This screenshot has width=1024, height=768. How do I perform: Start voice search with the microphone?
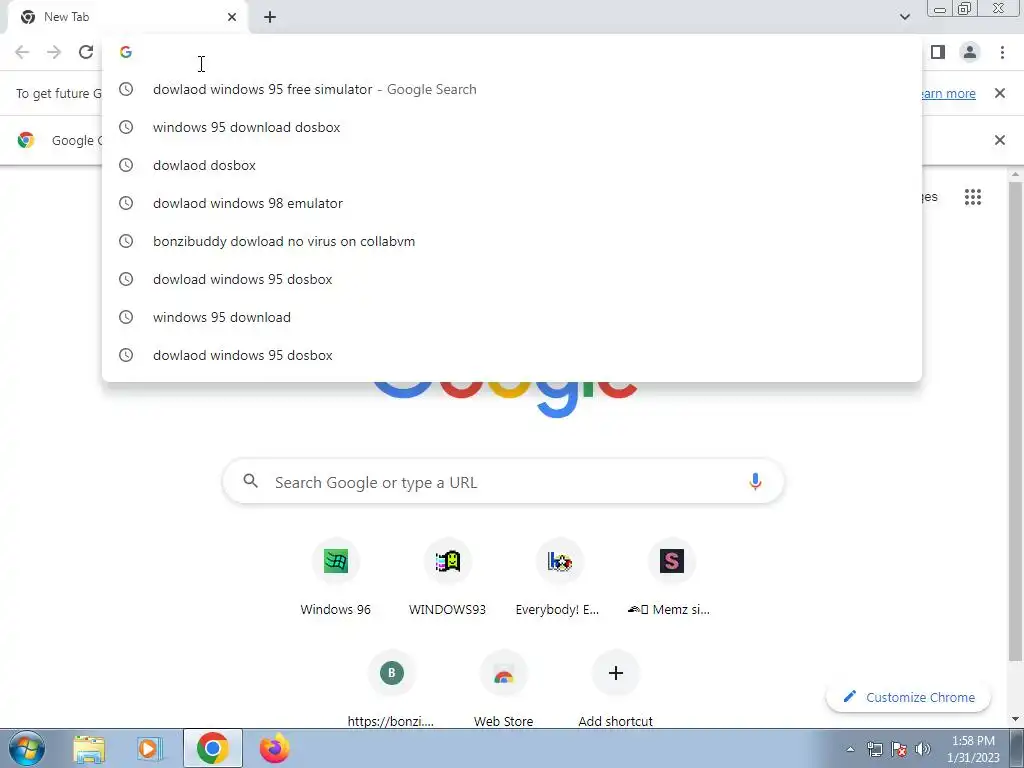click(x=755, y=482)
